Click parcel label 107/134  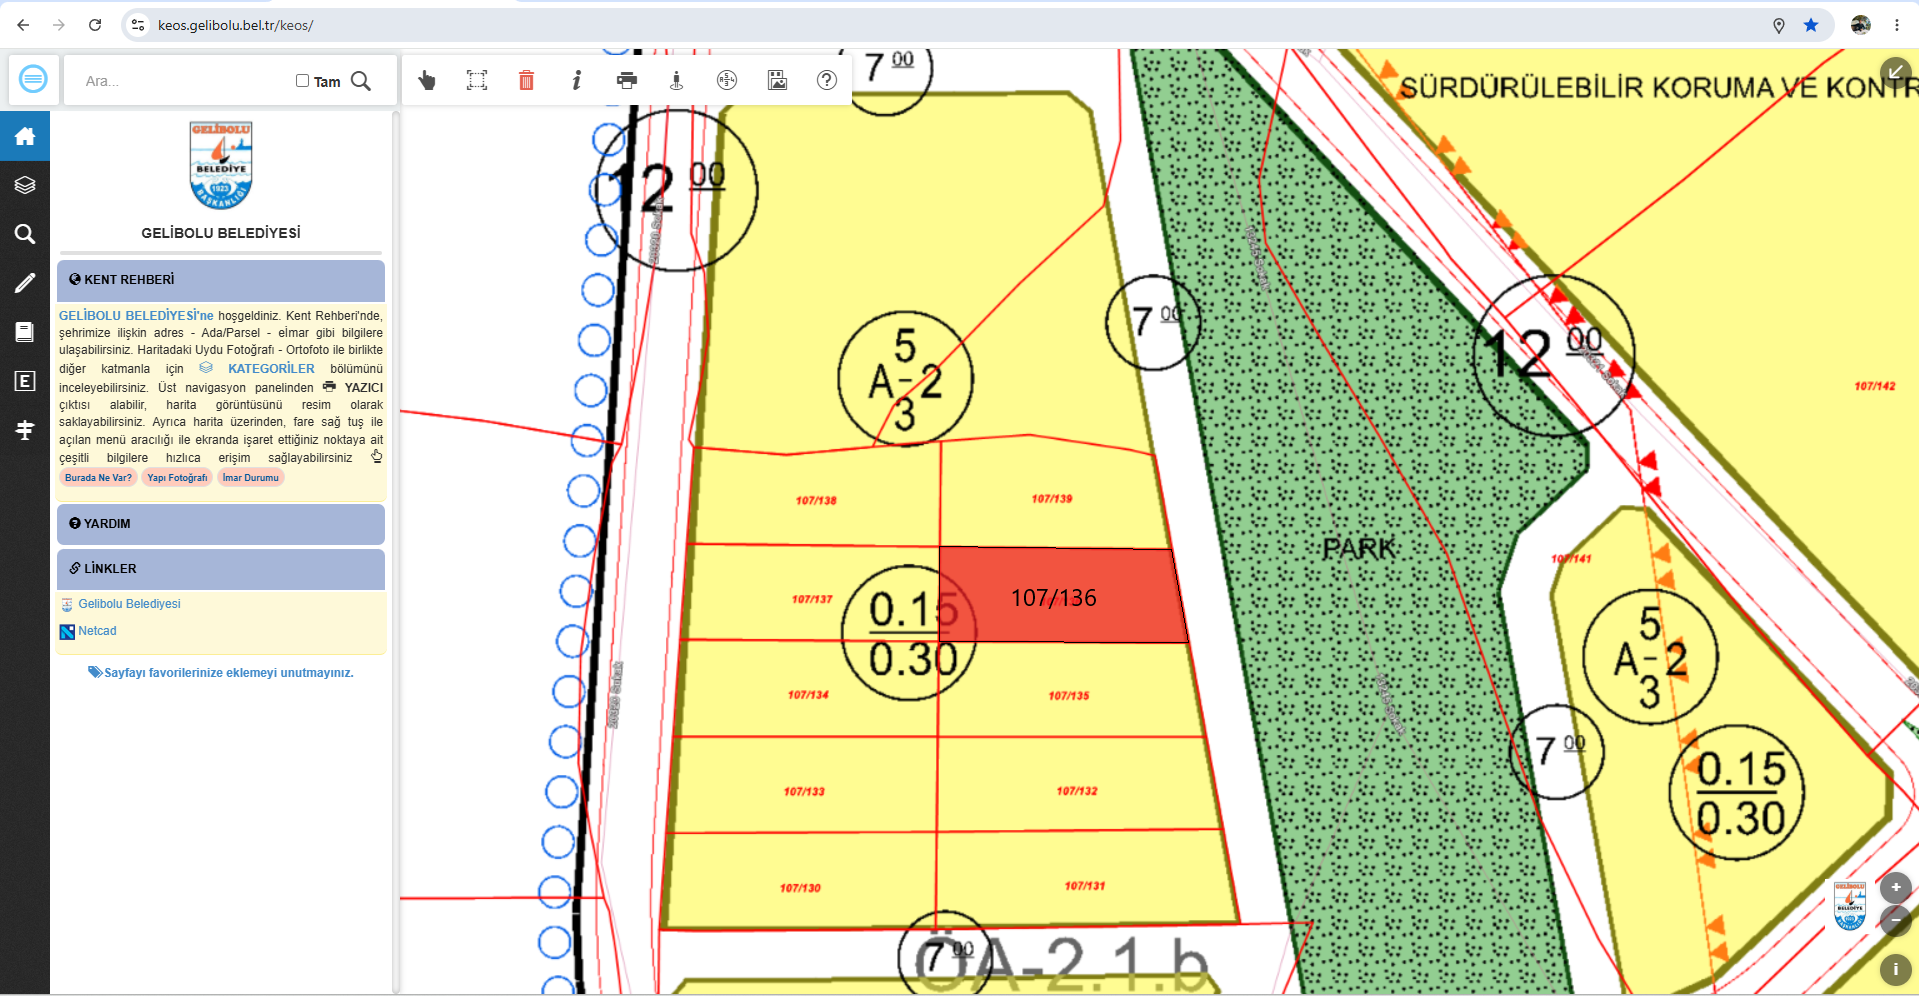point(808,695)
